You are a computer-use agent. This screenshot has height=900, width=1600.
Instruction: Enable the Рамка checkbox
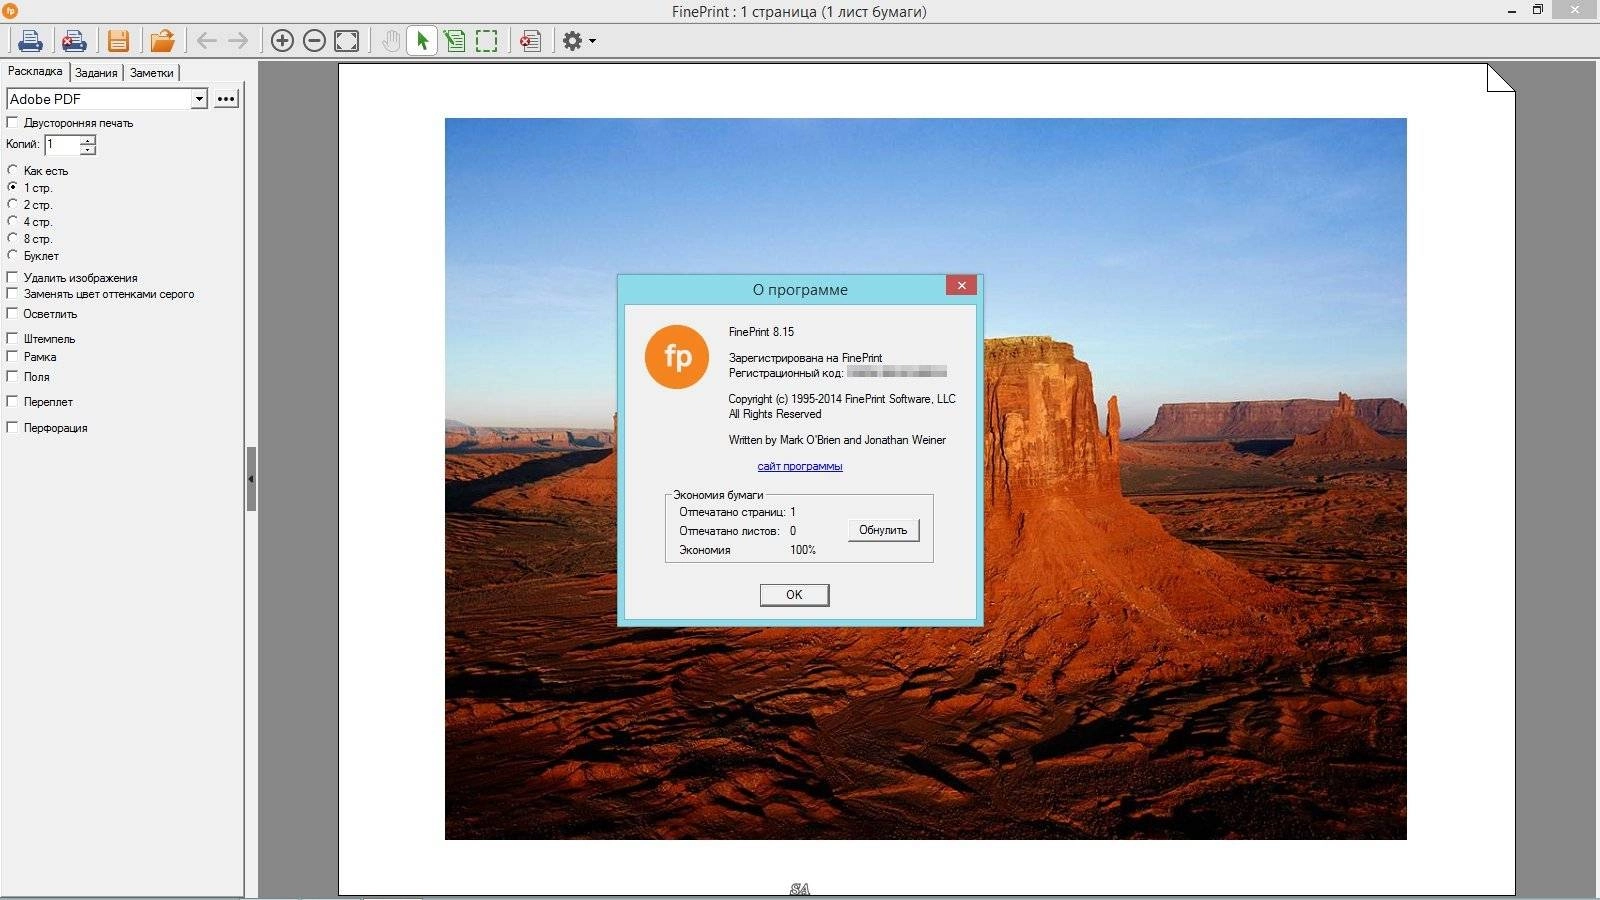click(x=12, y=356)
